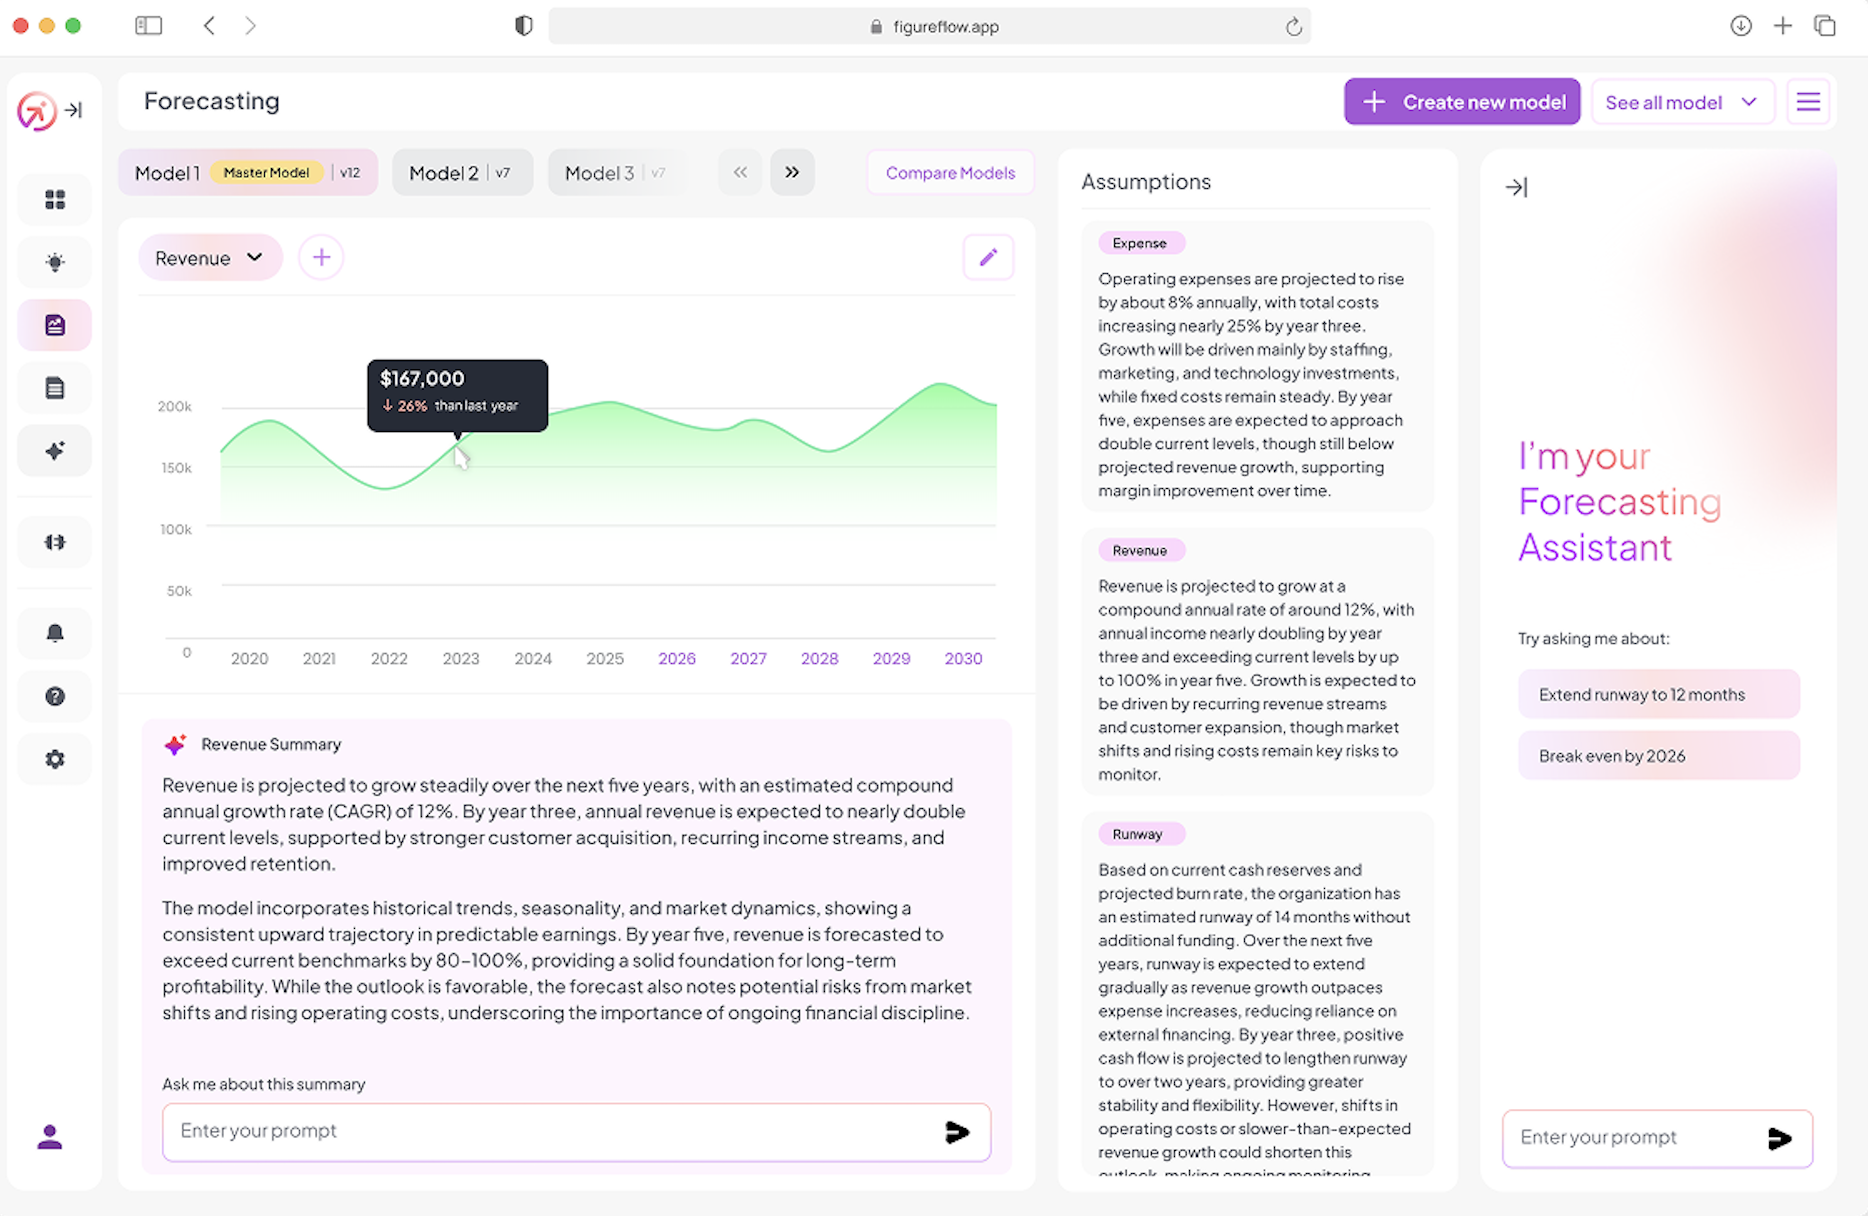Screen dimensions: 1868x1216
Task: Click the 2028 year label on chart
Action: [x=820, y=659]
